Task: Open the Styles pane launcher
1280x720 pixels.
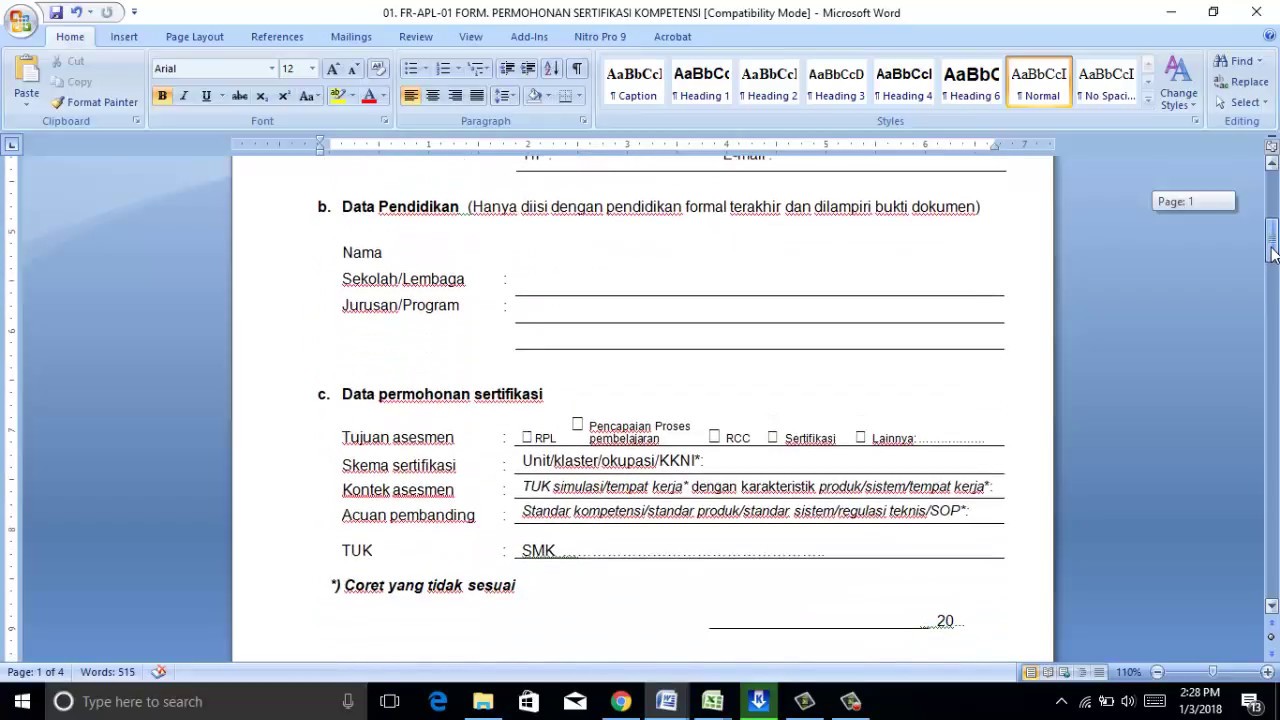Action: [x=1195, y=121]
